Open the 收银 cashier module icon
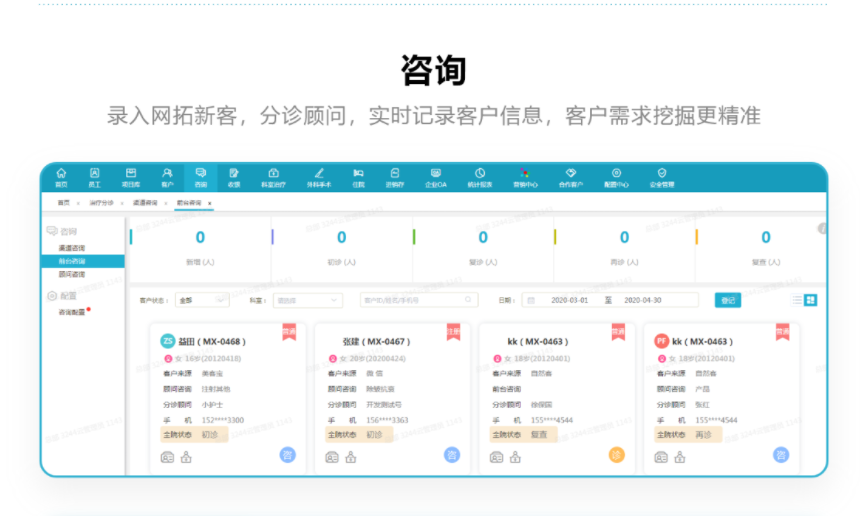Image resolution: width=860 pixels, height=516 pixels. (234, 178)
